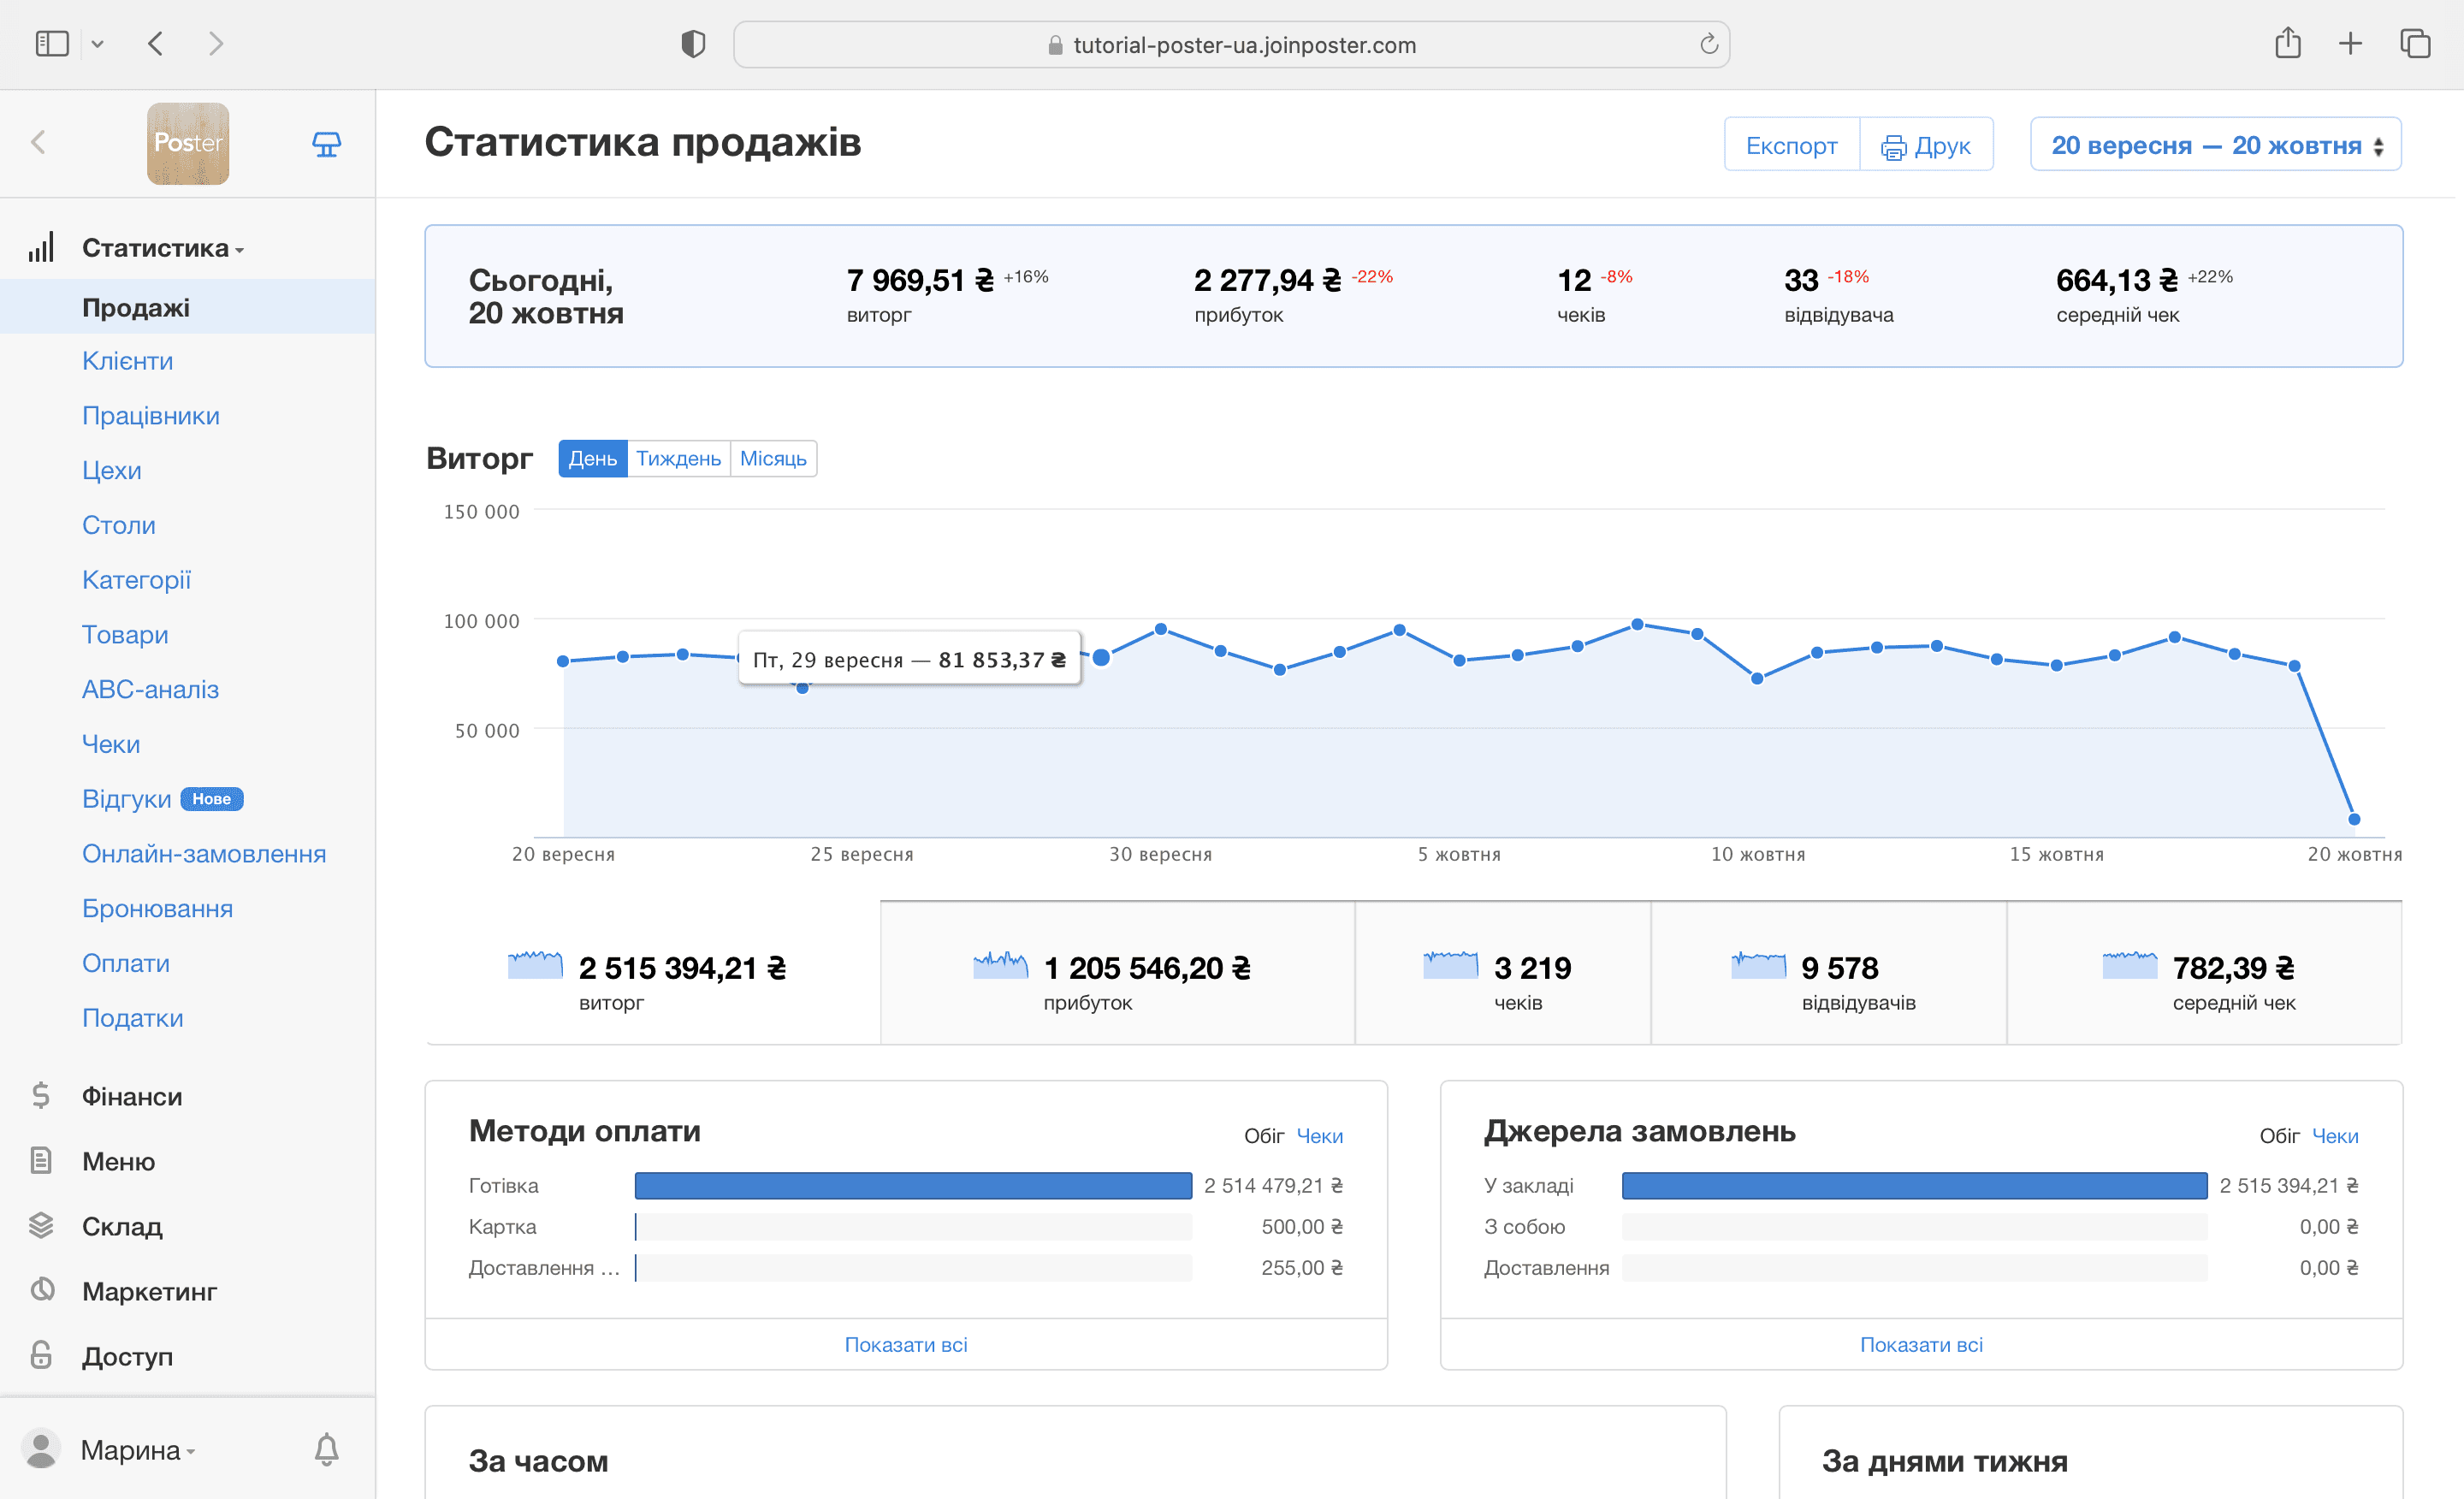The width and height of the screenshot is (2464, 1499).
Task: Select the прибуток 1 205 546,20 ₴ metric tab
Action: pos(1117,973)
